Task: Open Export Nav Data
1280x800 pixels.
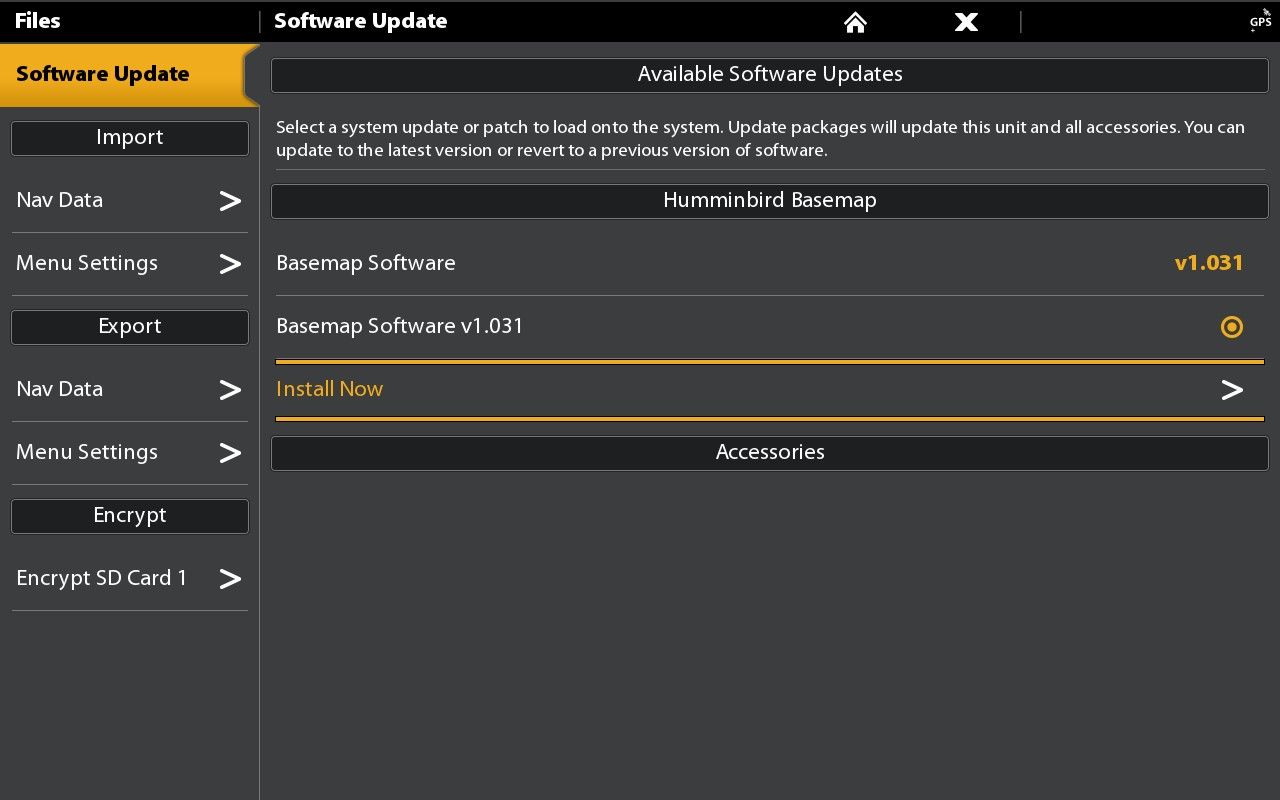Action: click(130, 389)
